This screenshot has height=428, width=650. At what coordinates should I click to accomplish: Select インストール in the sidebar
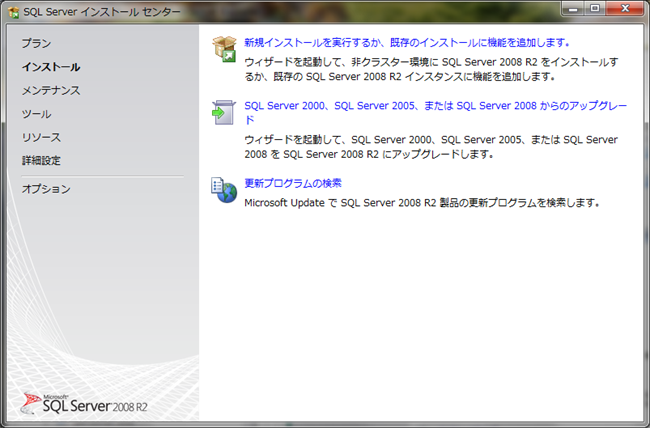51,67
